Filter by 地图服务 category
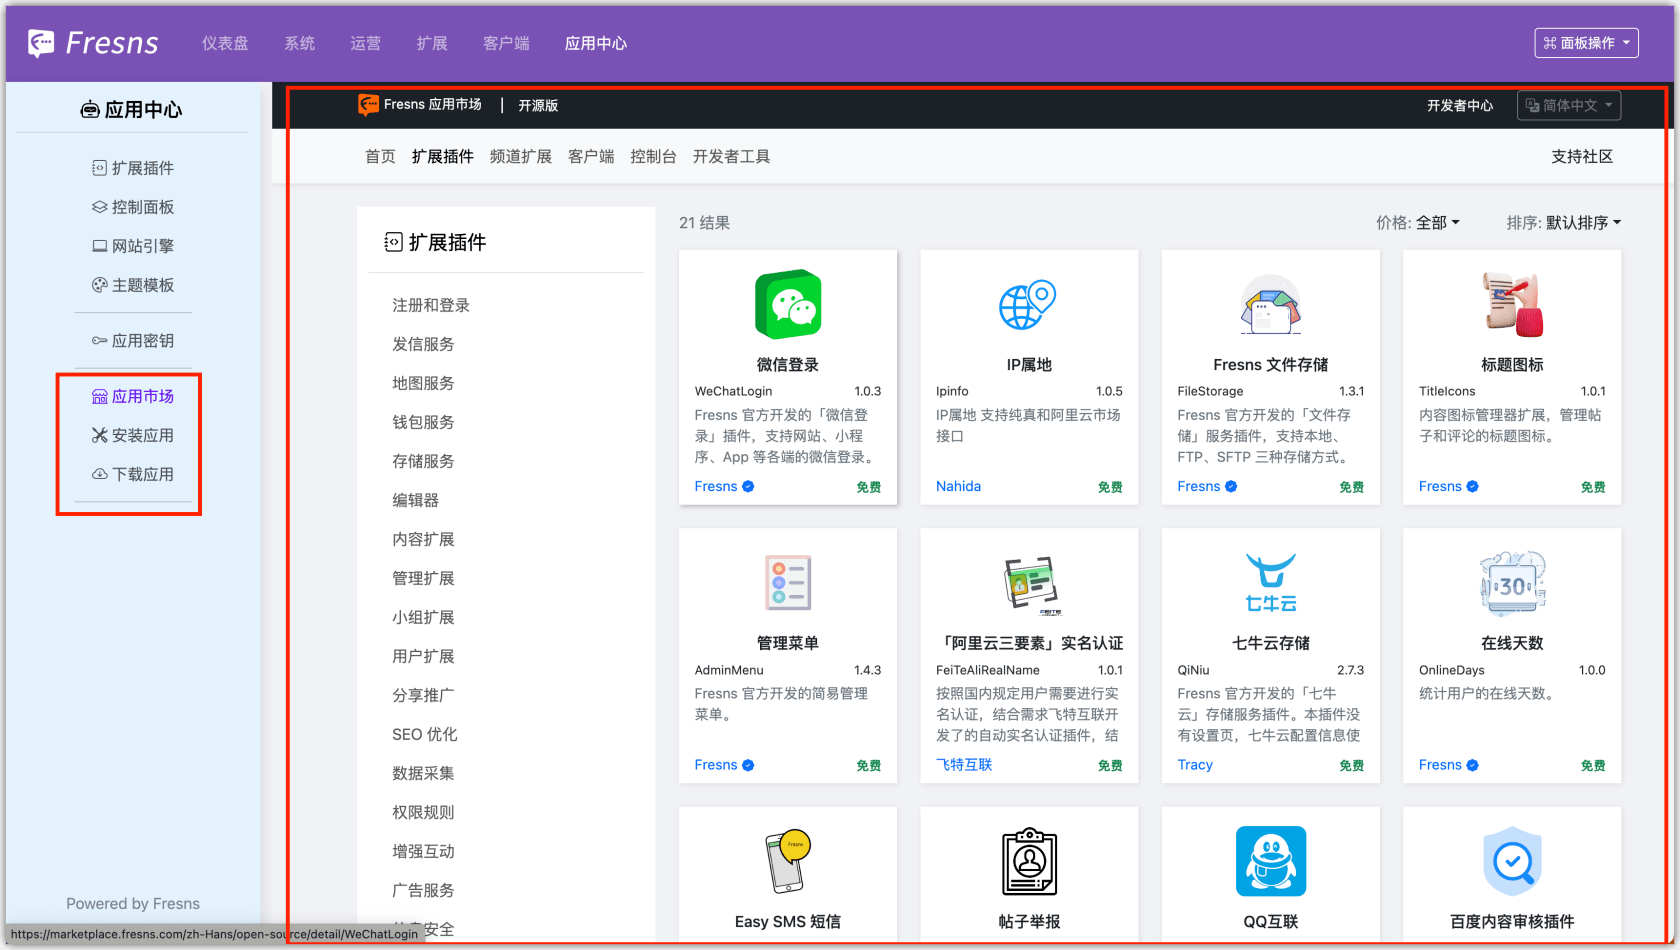 click(x=423, y=384)
